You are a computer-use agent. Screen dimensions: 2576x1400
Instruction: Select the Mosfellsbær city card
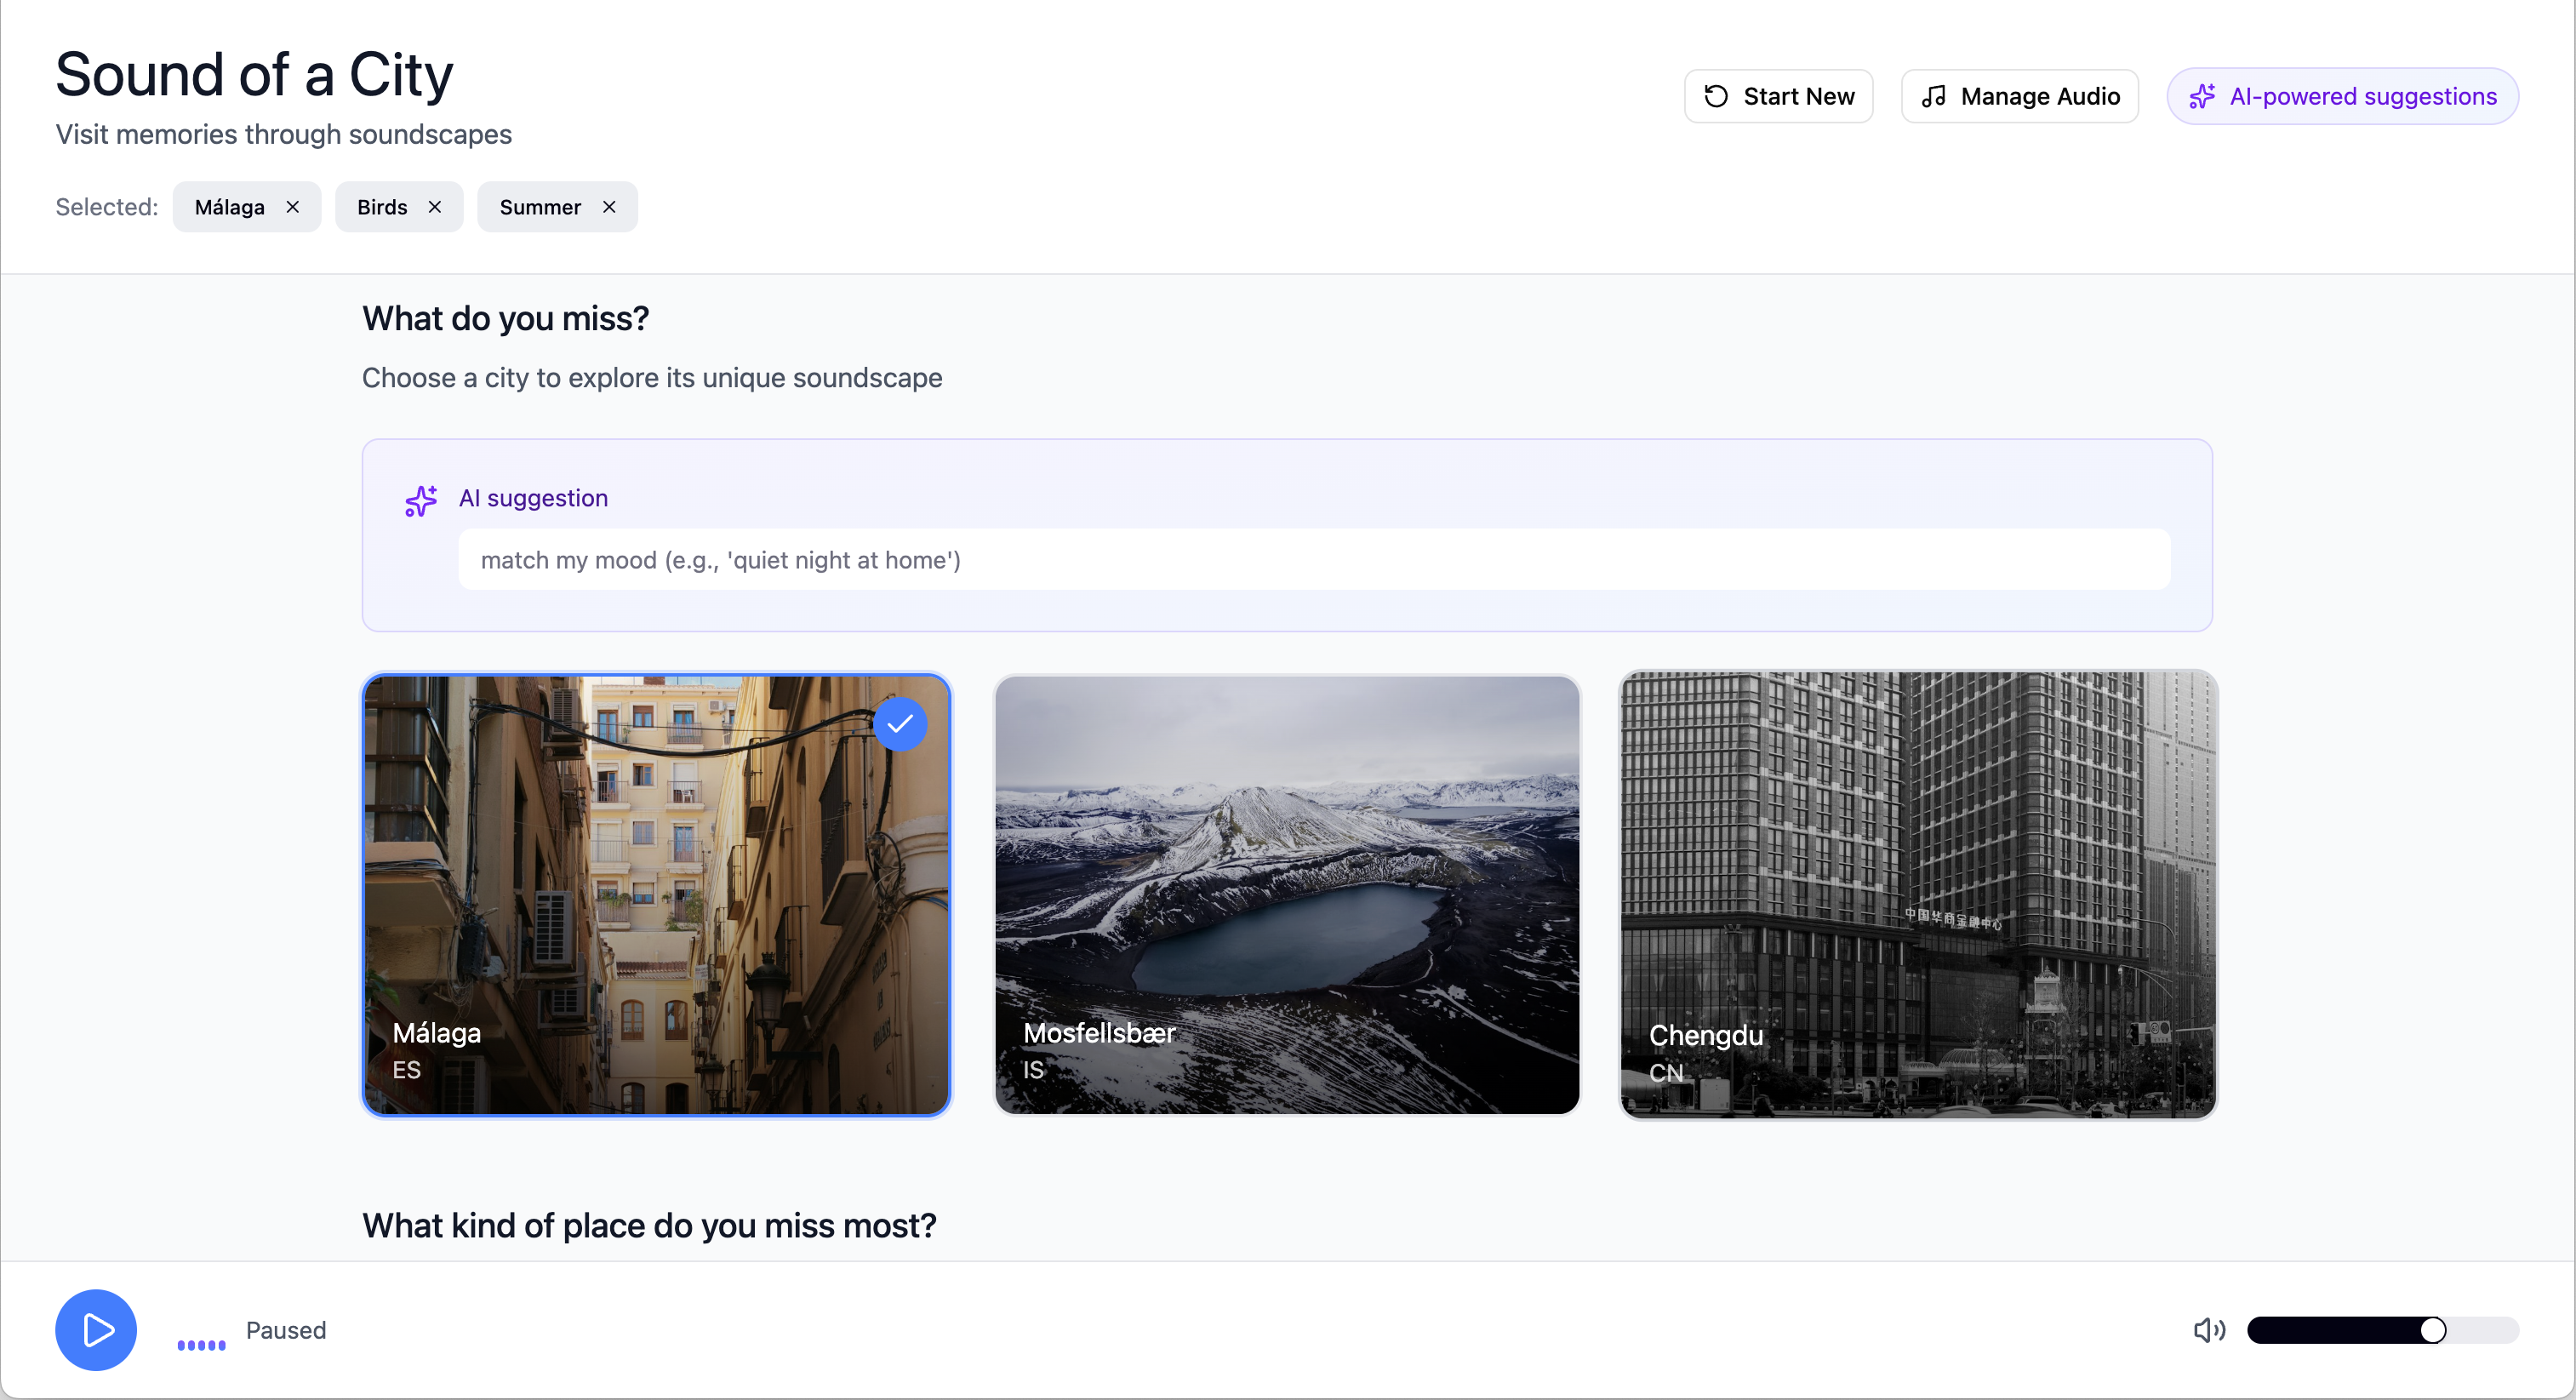tap(1287, 895)
